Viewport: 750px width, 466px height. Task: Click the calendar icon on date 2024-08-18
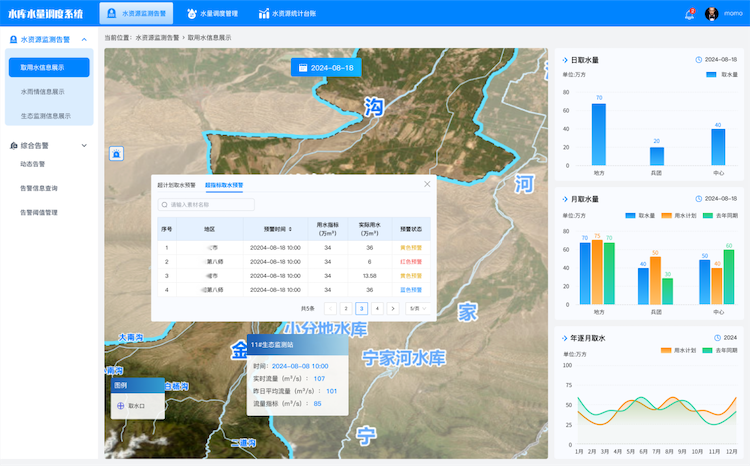coord(303,68)
